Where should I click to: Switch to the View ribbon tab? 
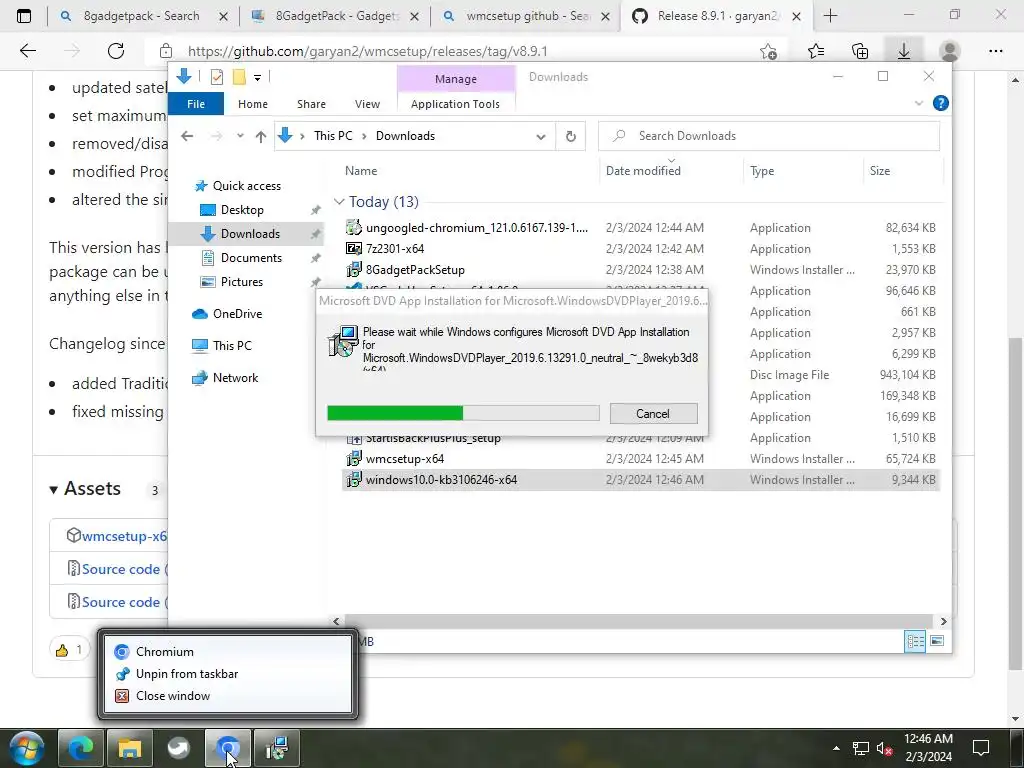pos(367,104)
